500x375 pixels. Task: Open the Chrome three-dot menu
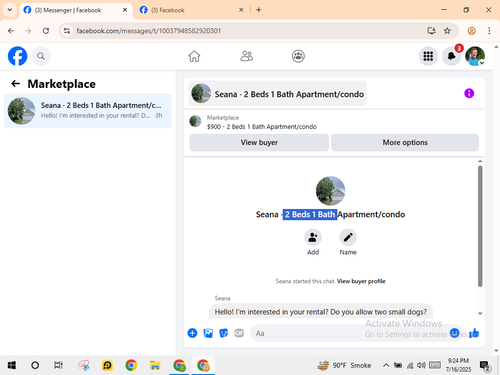(489, 31)
